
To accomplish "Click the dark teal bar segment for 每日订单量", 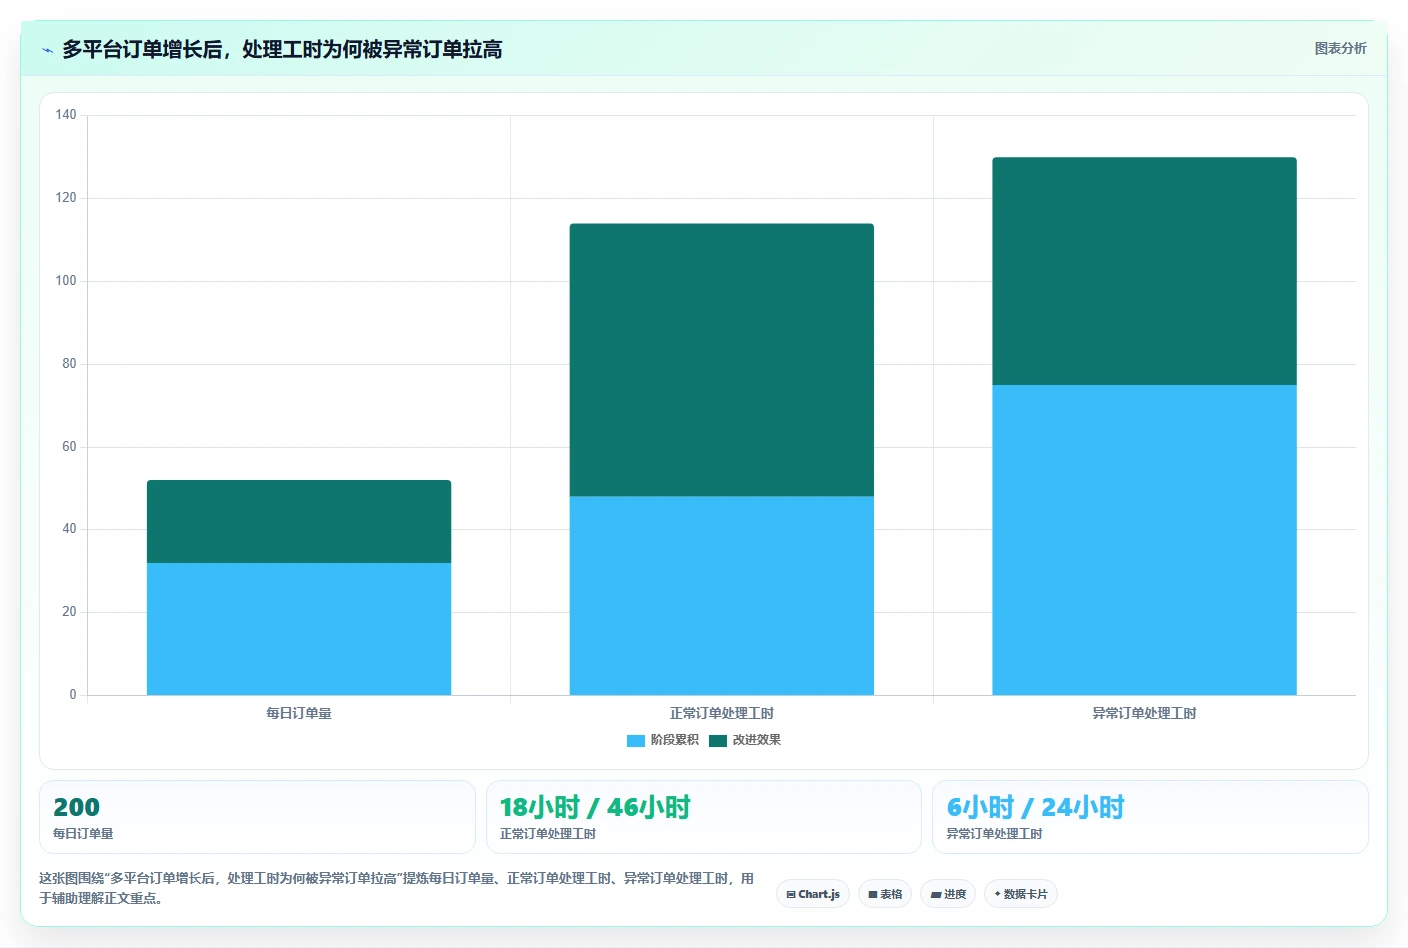I will click(299, 521).
